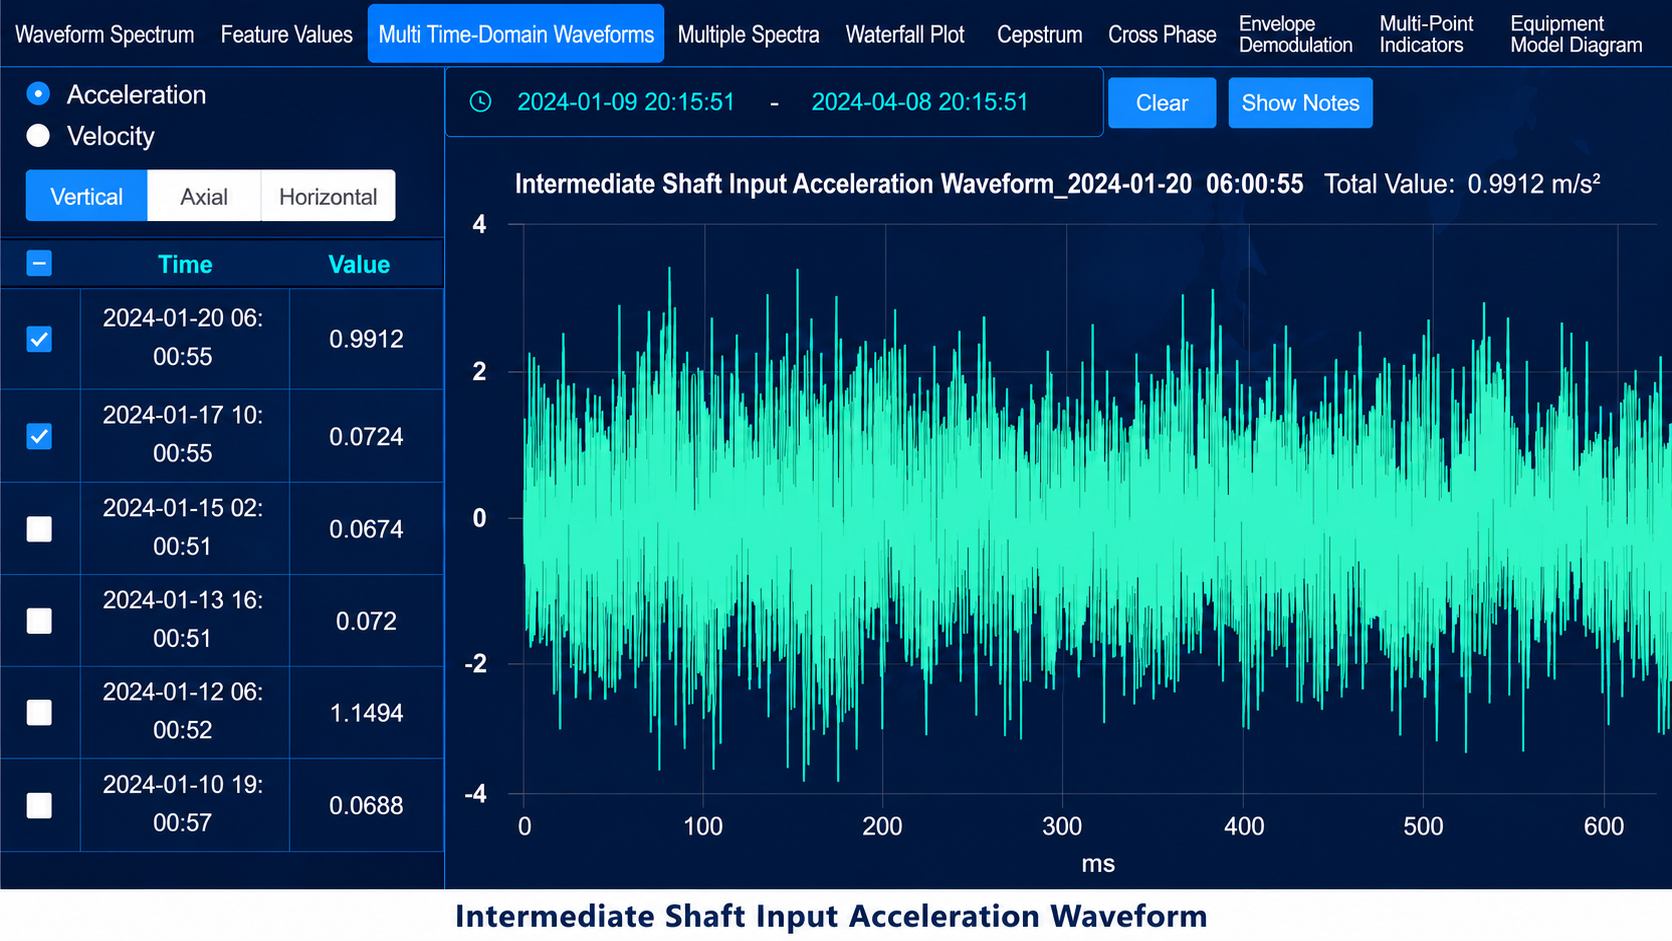Select the Axial direction button
This screenshot has width=1672, height=941.
pyautogui.click(x=204, y=196)
